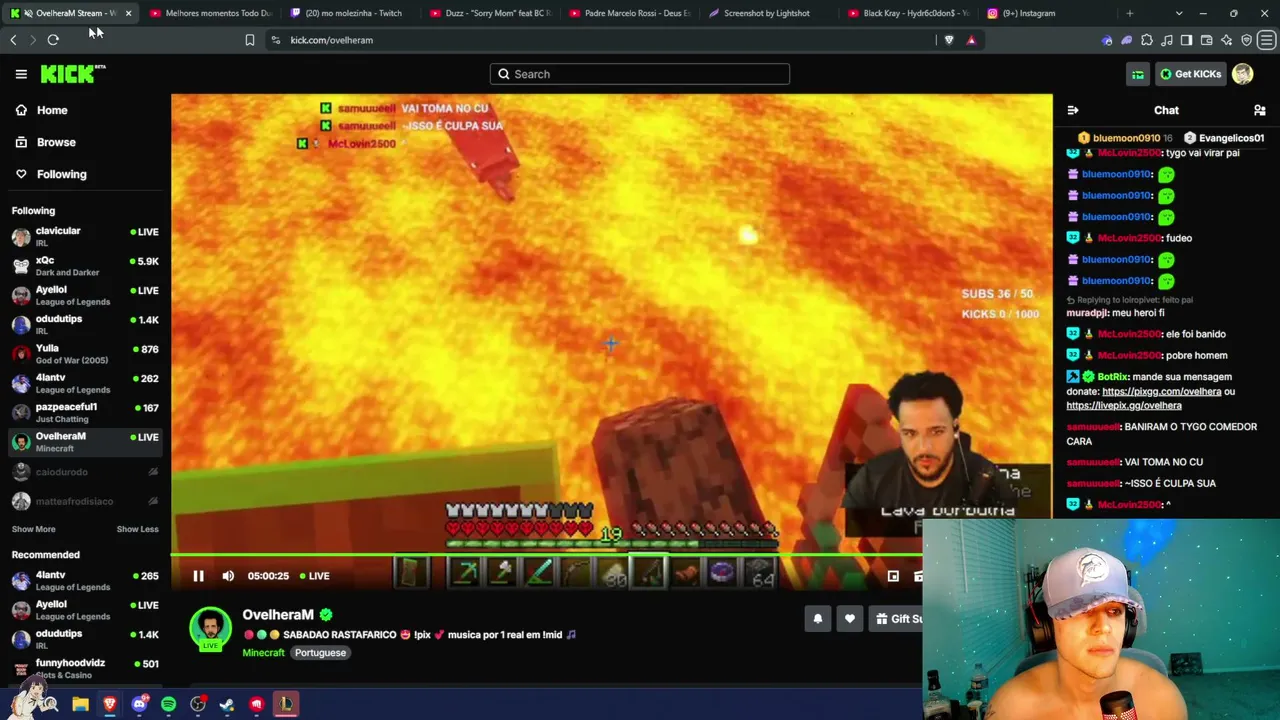This screenshot has width=1280, height=720.
Task: Collapse followed channels with Show Less
Action: (138, 529)
